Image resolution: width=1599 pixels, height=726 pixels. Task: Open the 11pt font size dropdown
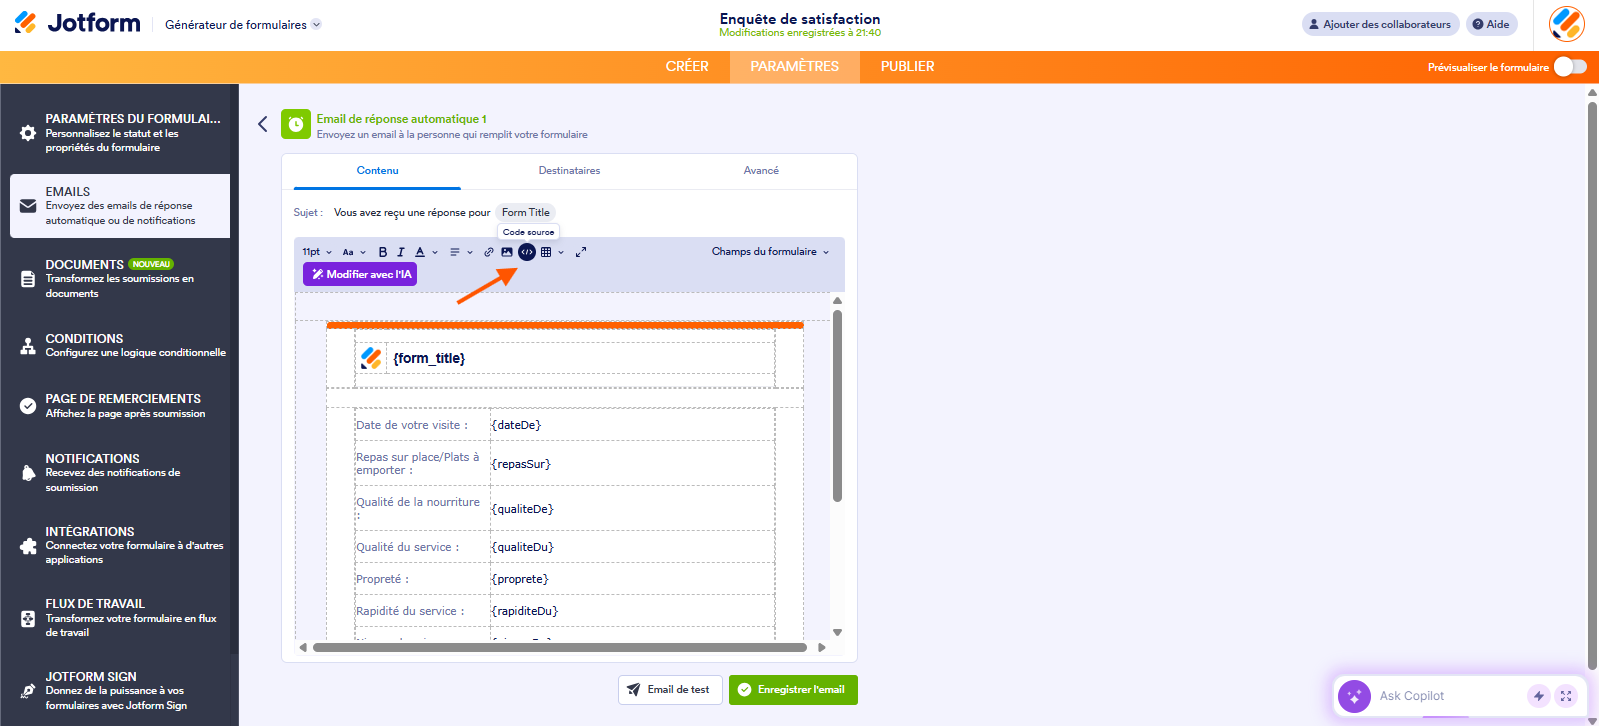317,252
